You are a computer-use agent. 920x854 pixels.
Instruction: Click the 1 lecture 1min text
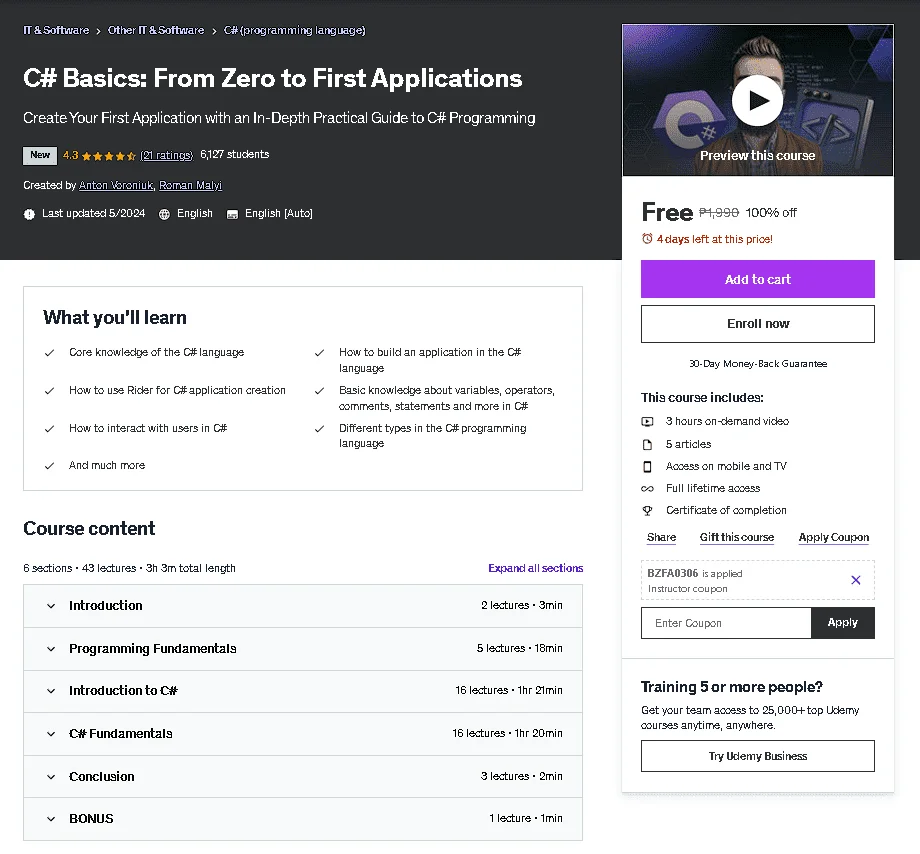tap(526, 819)
